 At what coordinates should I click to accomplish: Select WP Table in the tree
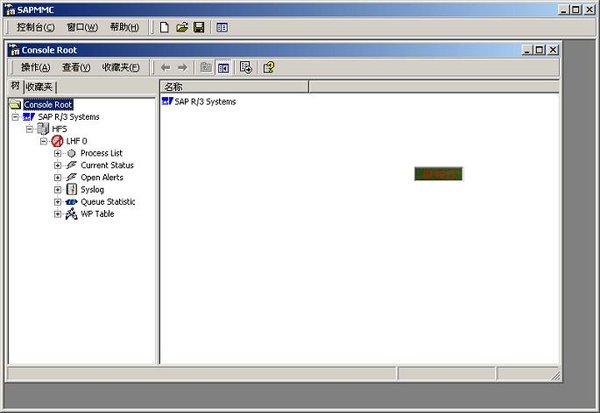pyautogui.click(x=97, y=214)
